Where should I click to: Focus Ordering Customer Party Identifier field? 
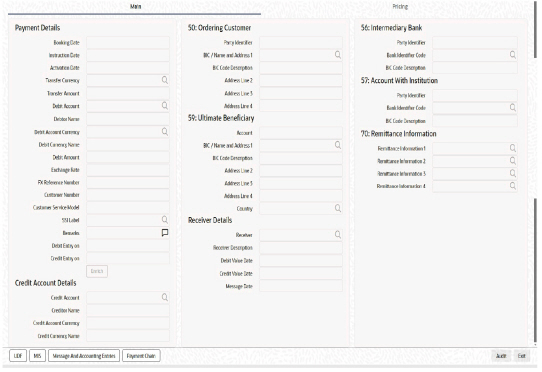tap(301, 43)
